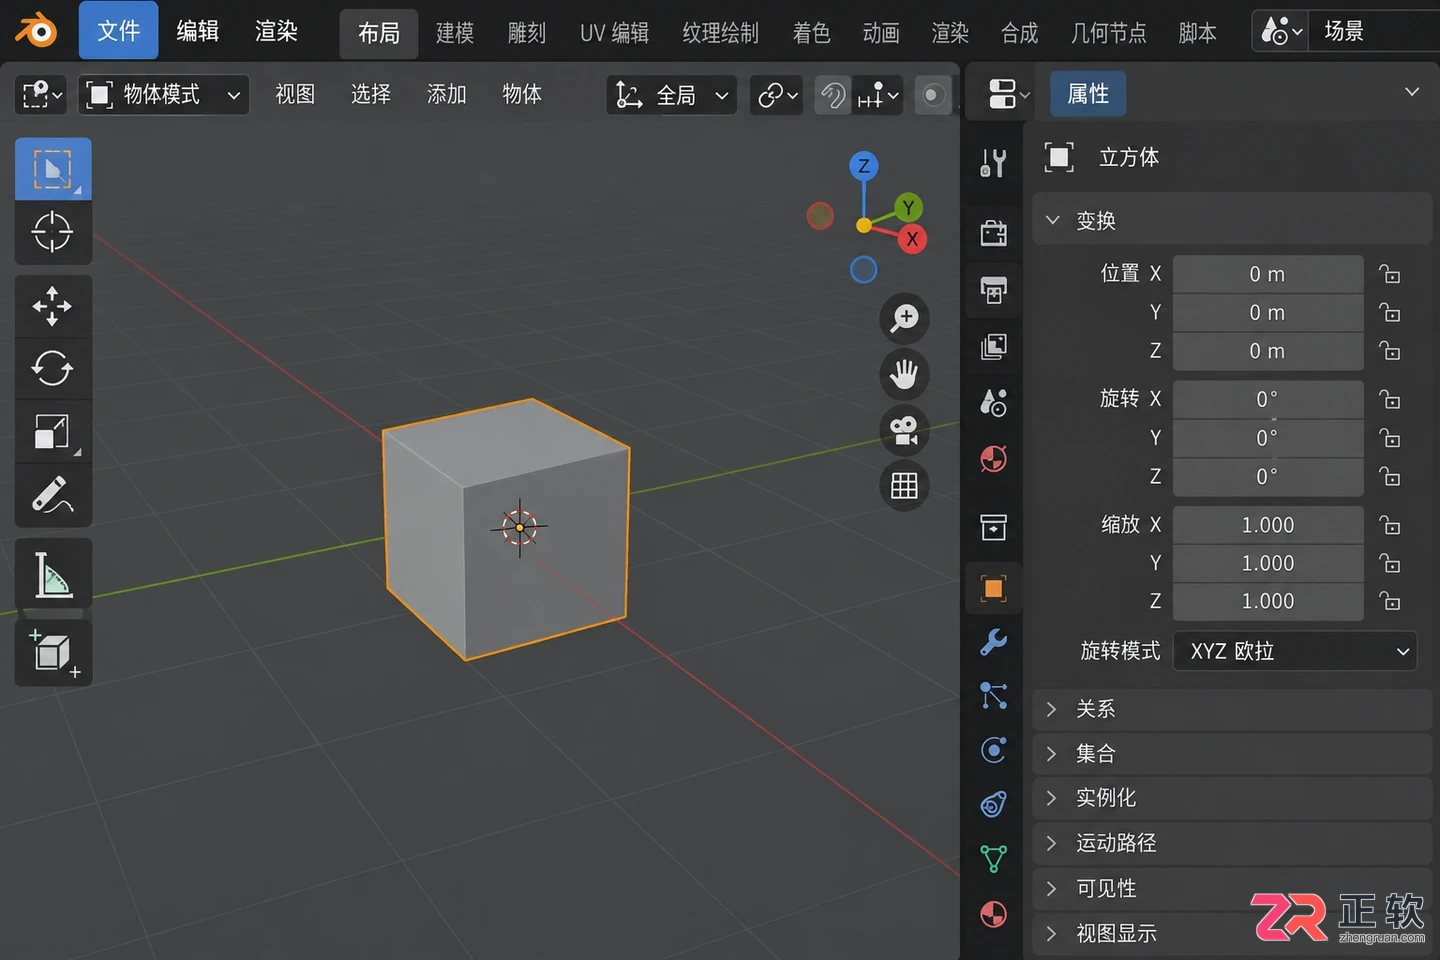
Task: Open the 视图 viewport menu
Action: 295,95
